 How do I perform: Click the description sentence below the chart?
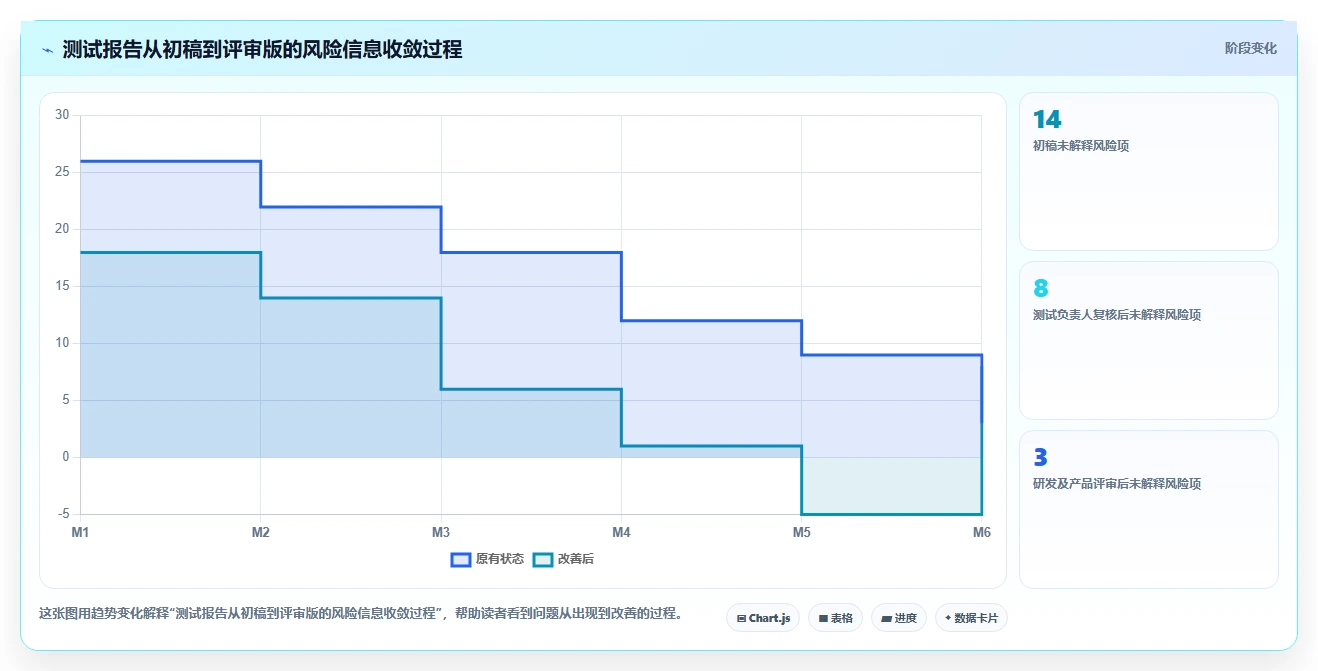point(361,614)
